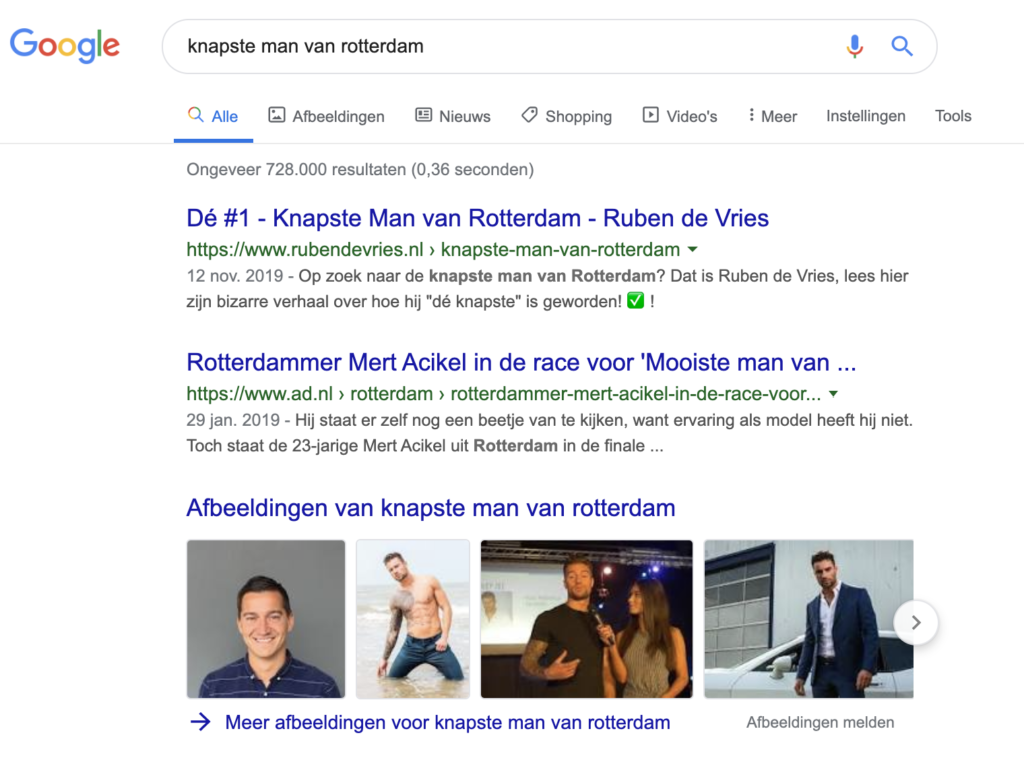Viewport: 1024px width, 760px height.
Task: Open 'Rotterdammer Mert Acikel in de race' result
Action: point(521,362)
